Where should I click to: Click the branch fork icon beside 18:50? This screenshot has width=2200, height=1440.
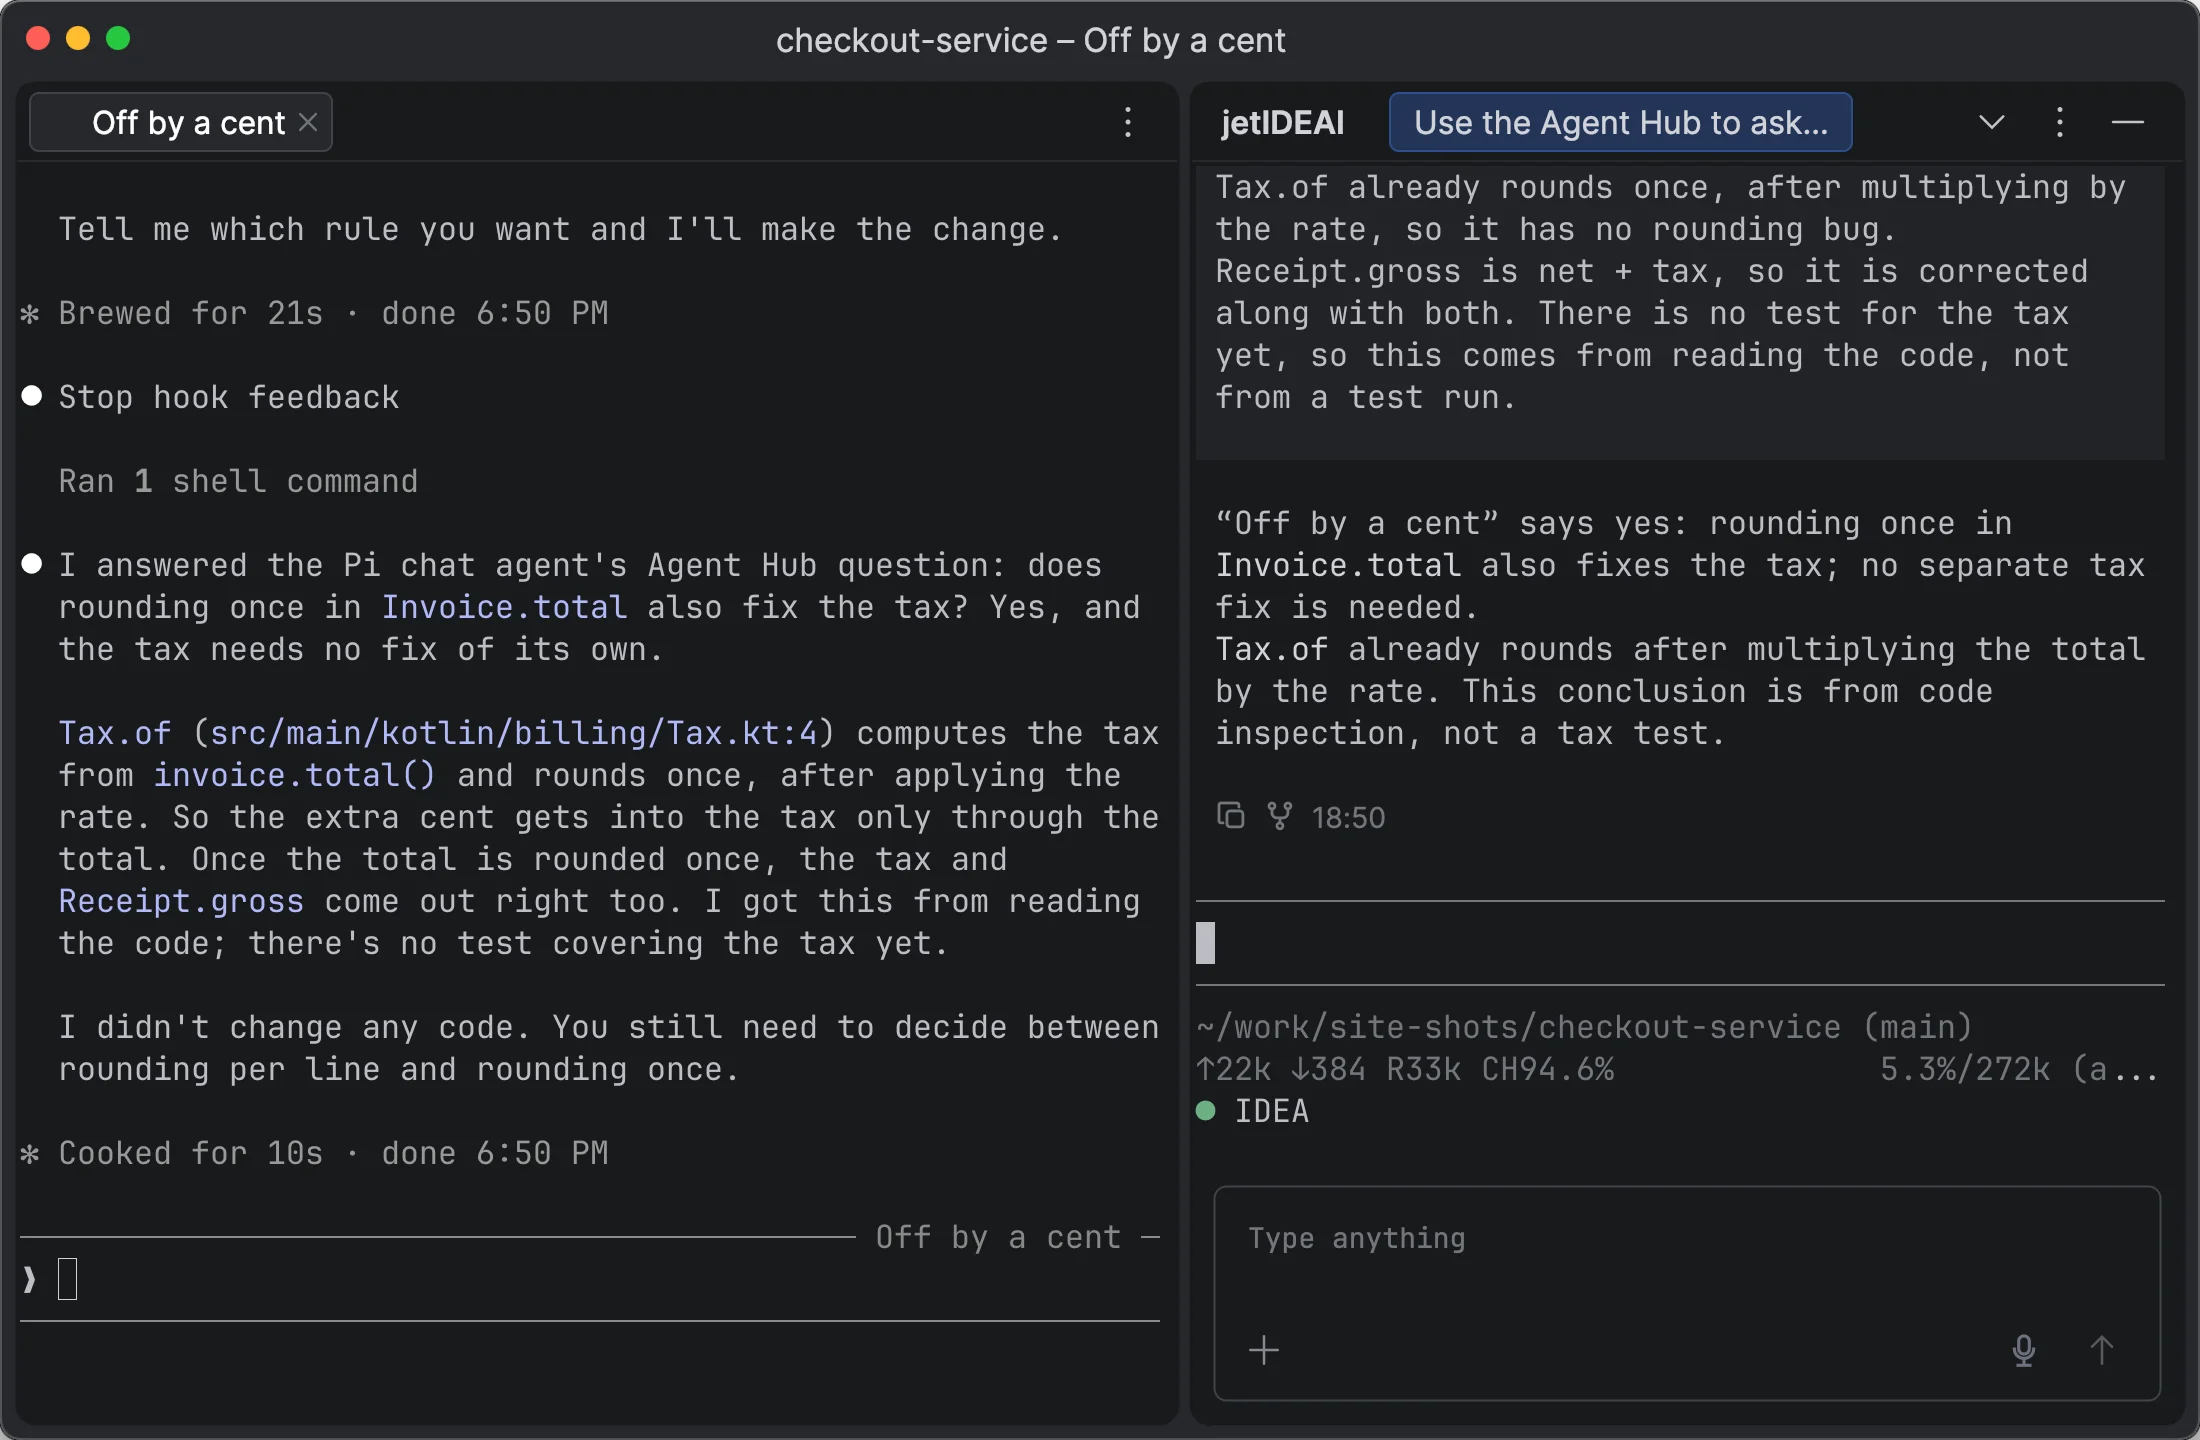point(1280,816)
